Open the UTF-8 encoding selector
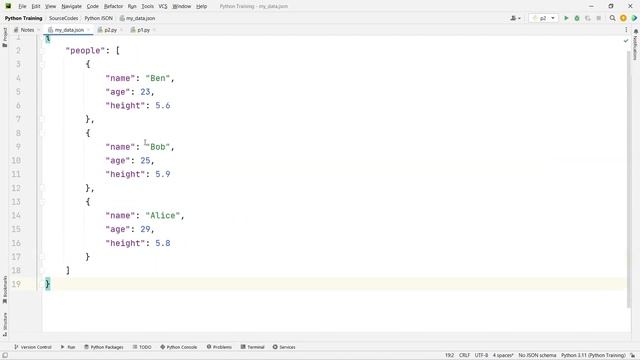 point(481,355)
